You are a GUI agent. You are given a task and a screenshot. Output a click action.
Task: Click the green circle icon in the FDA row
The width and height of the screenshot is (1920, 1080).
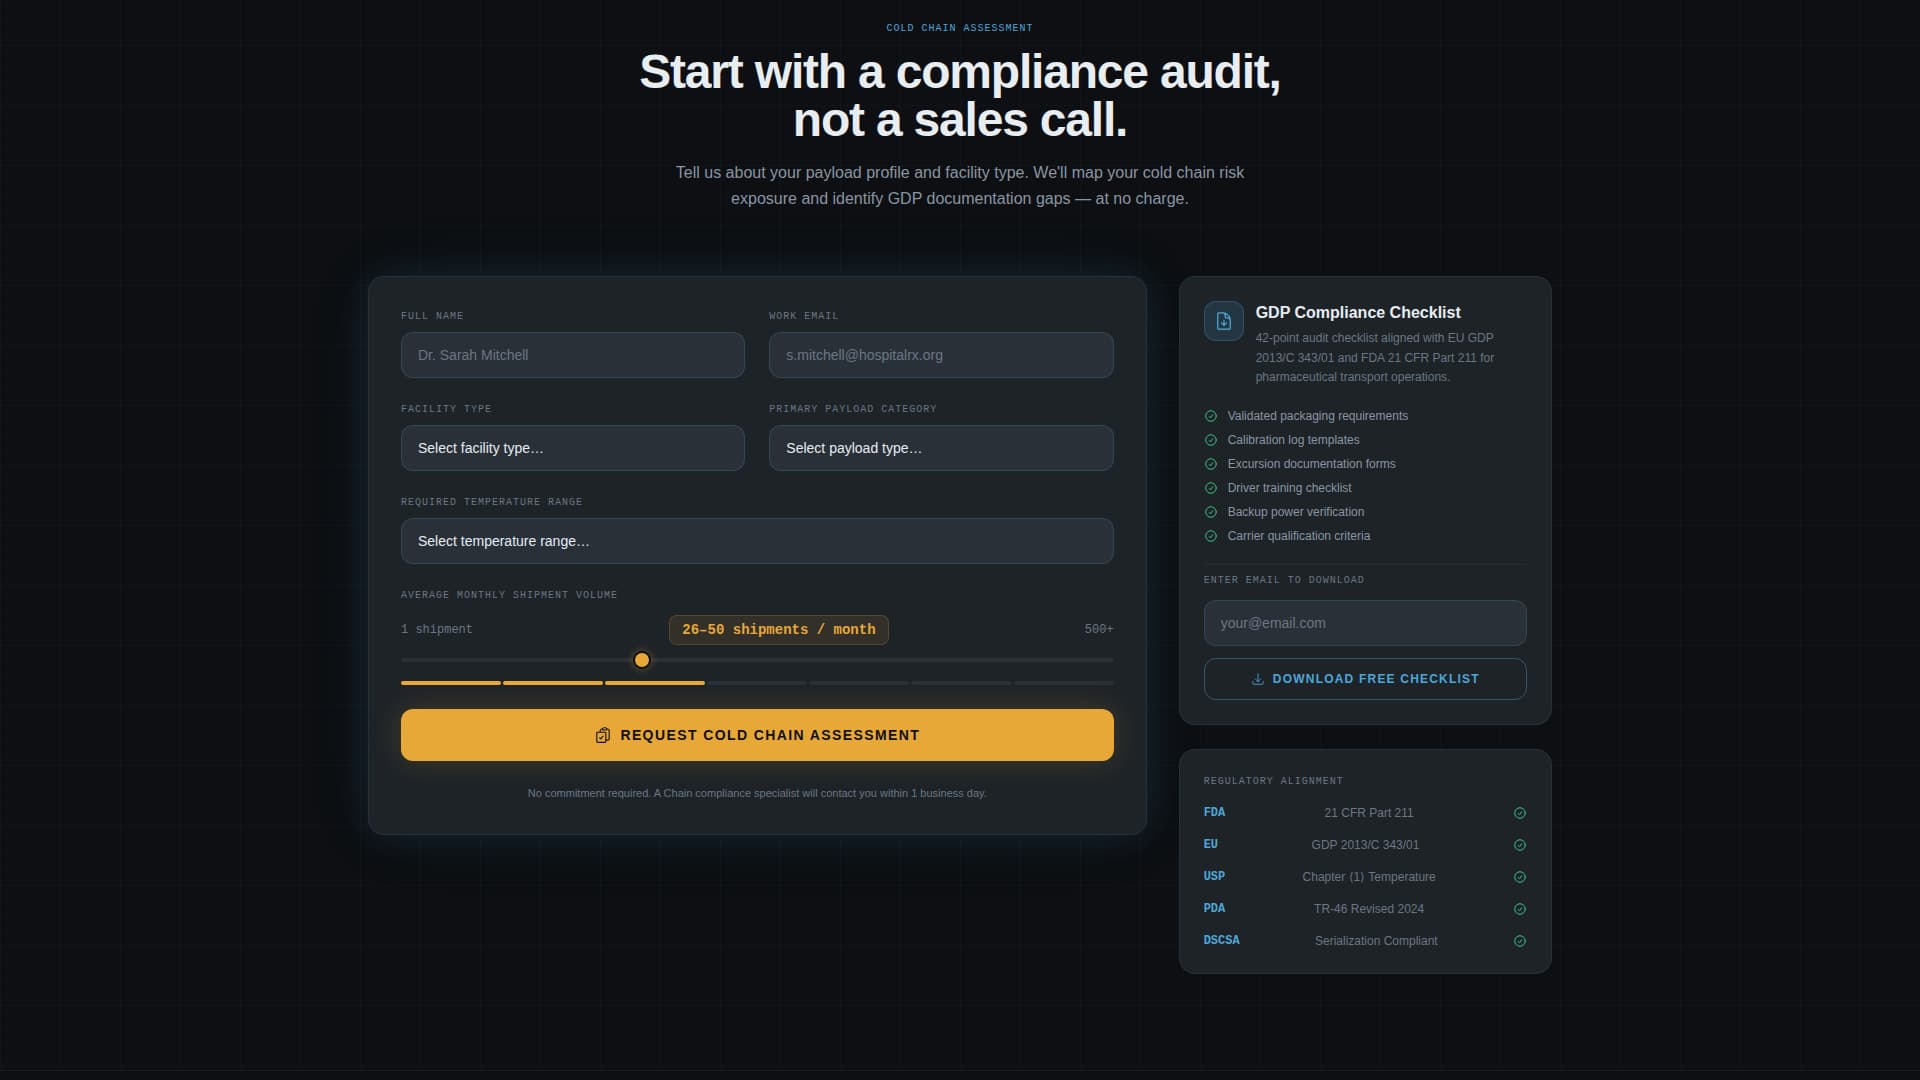(x=1519, y=813)
